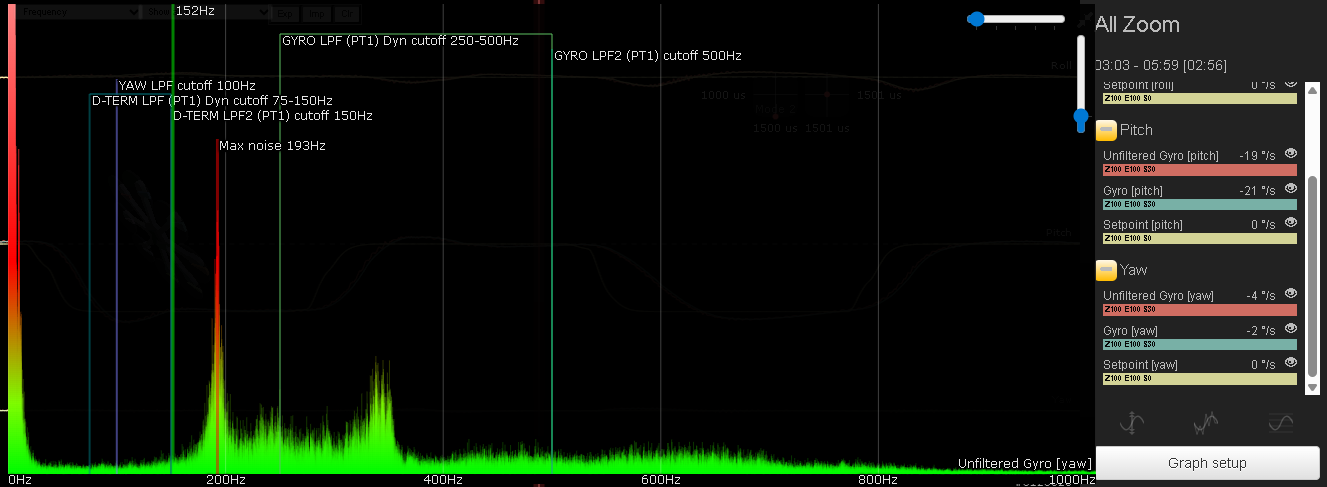Click the graph smoothing waveform icon

(1206, 424)
